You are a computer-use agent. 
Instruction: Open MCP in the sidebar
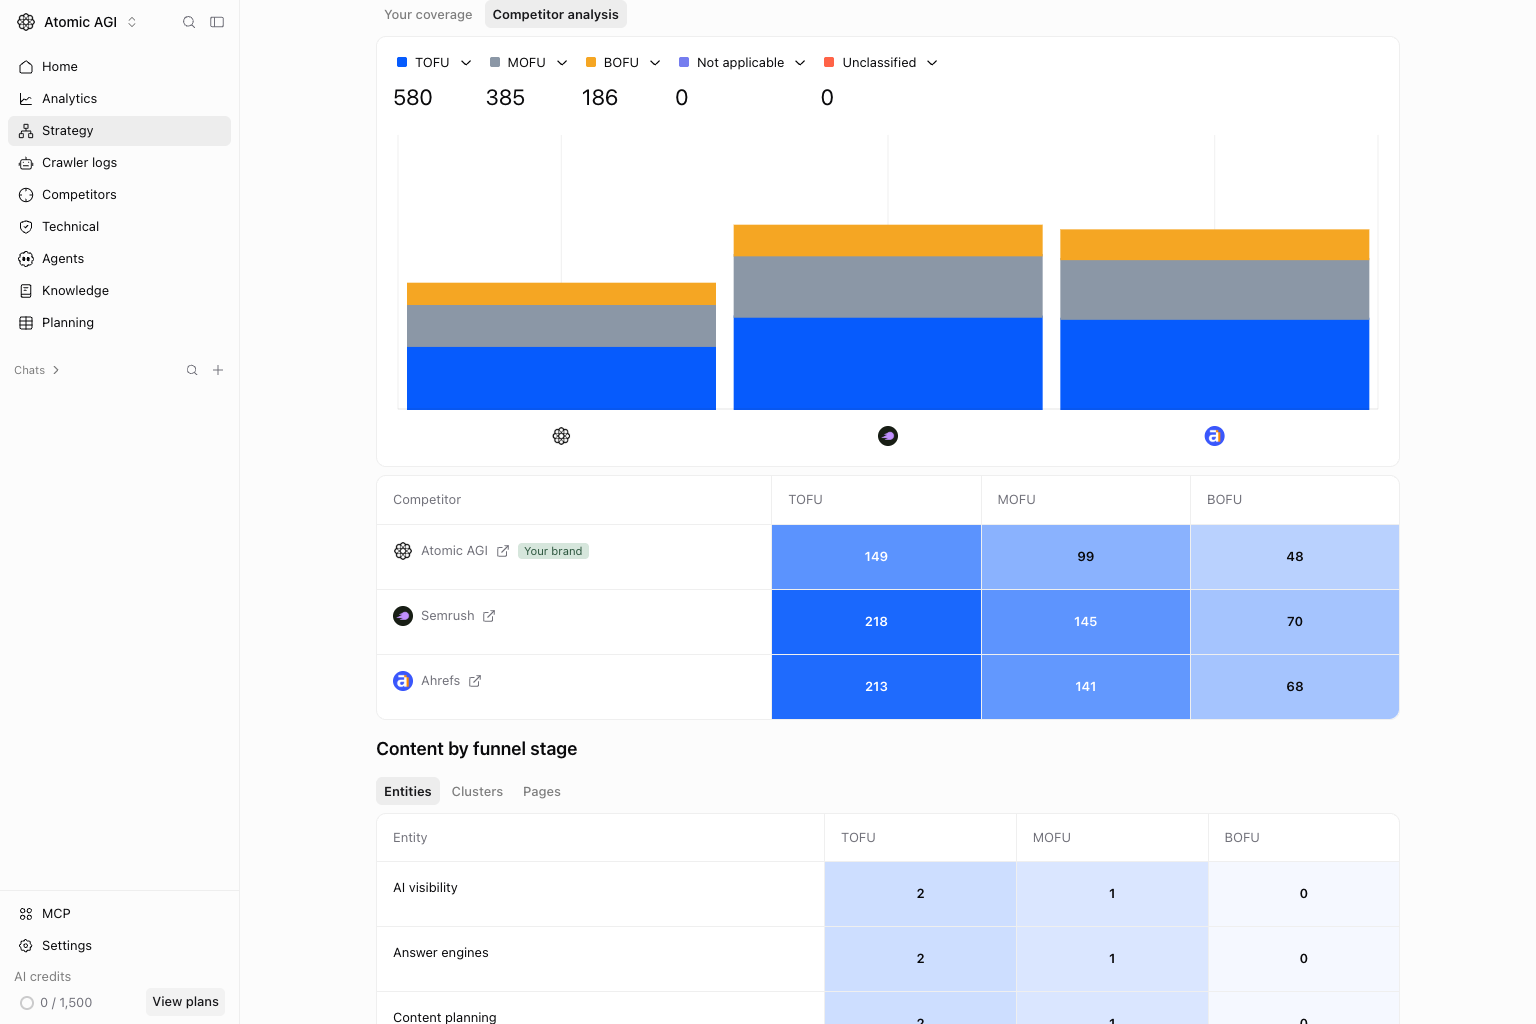coord(119,914)
